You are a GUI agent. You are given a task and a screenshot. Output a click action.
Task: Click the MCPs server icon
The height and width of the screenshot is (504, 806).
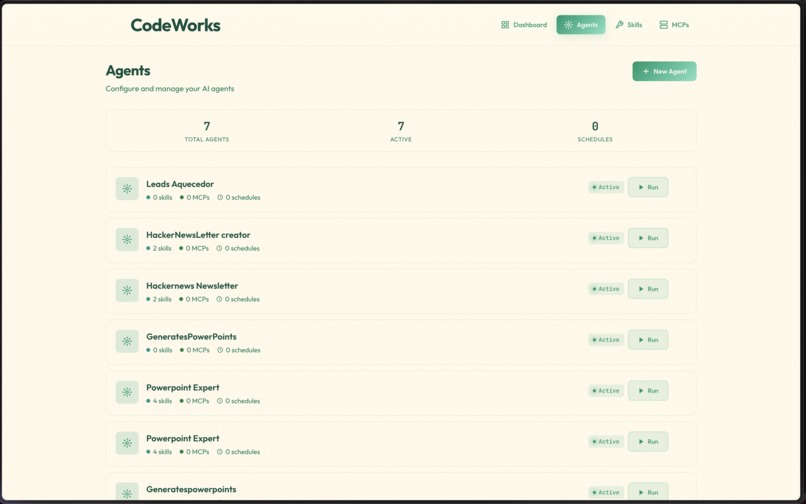click(x=664, y=25)
